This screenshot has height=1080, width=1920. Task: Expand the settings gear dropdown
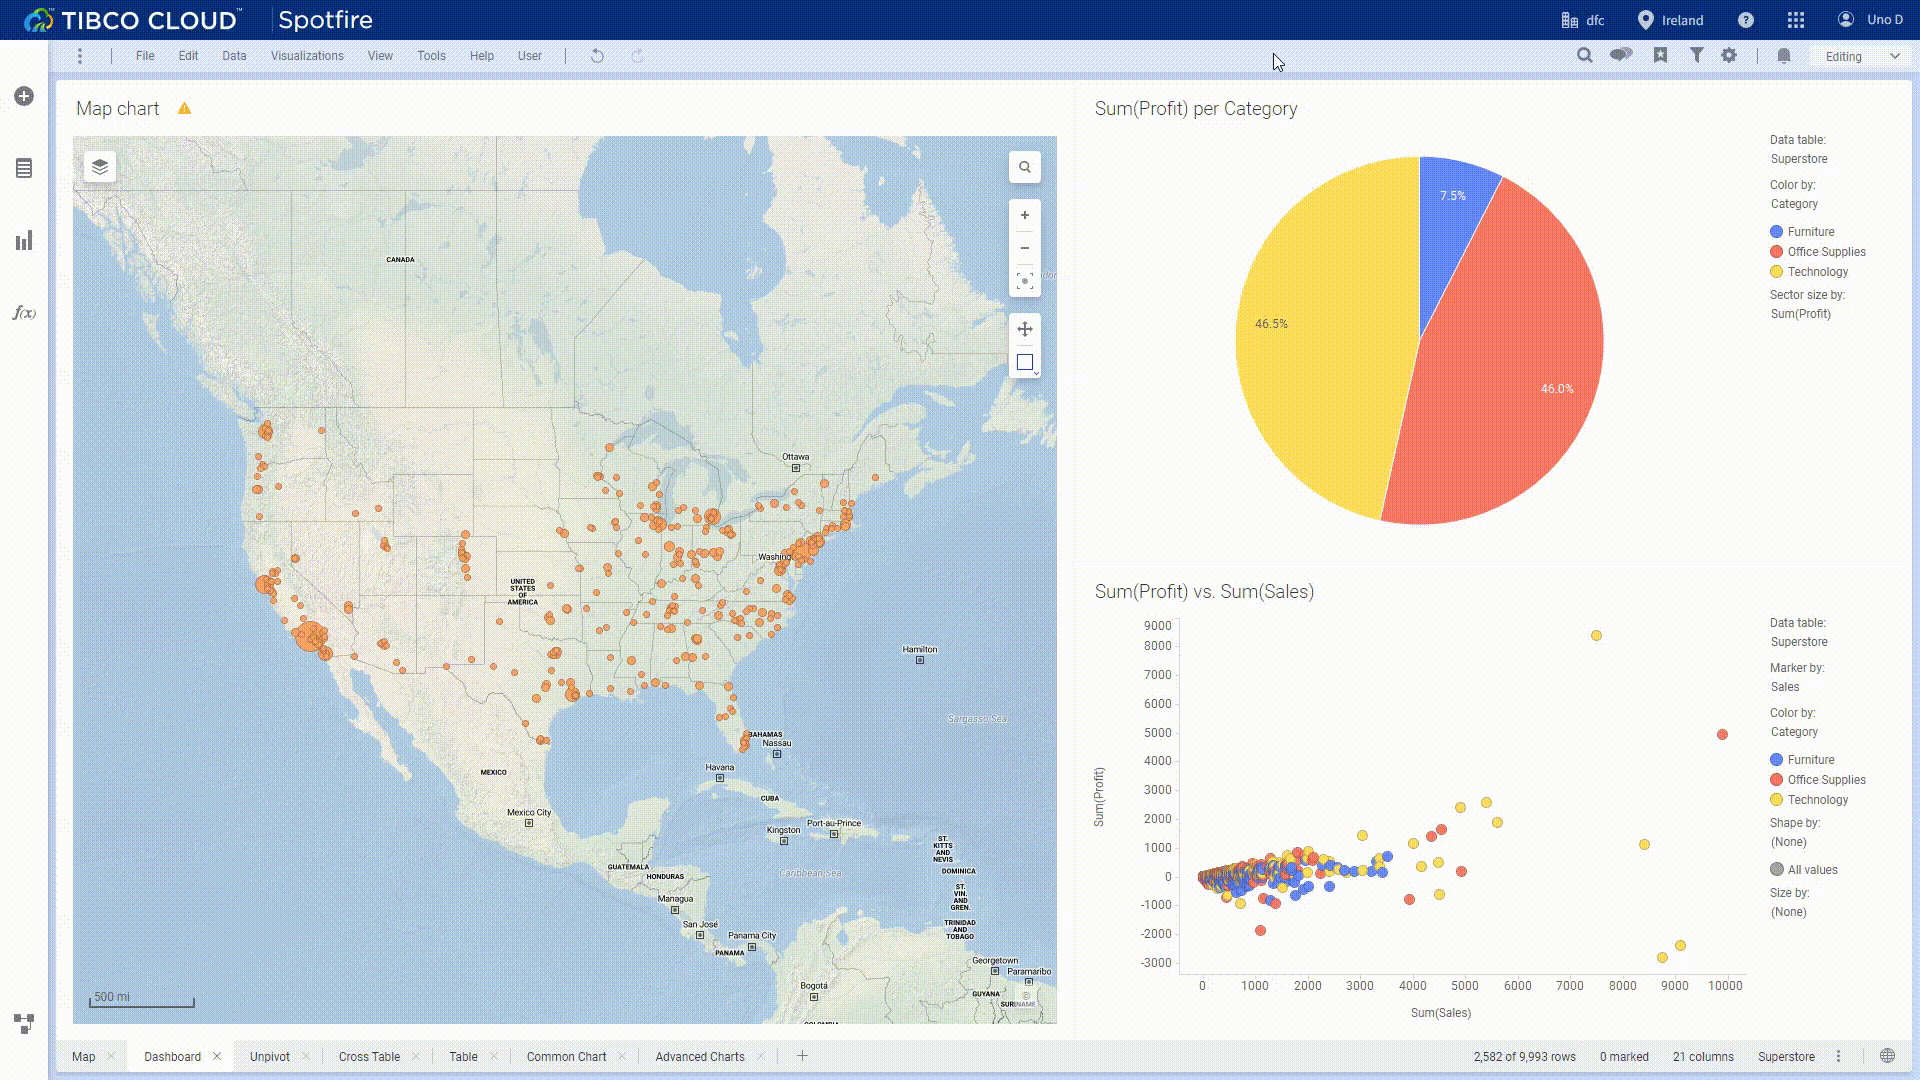coord(1730,55)
